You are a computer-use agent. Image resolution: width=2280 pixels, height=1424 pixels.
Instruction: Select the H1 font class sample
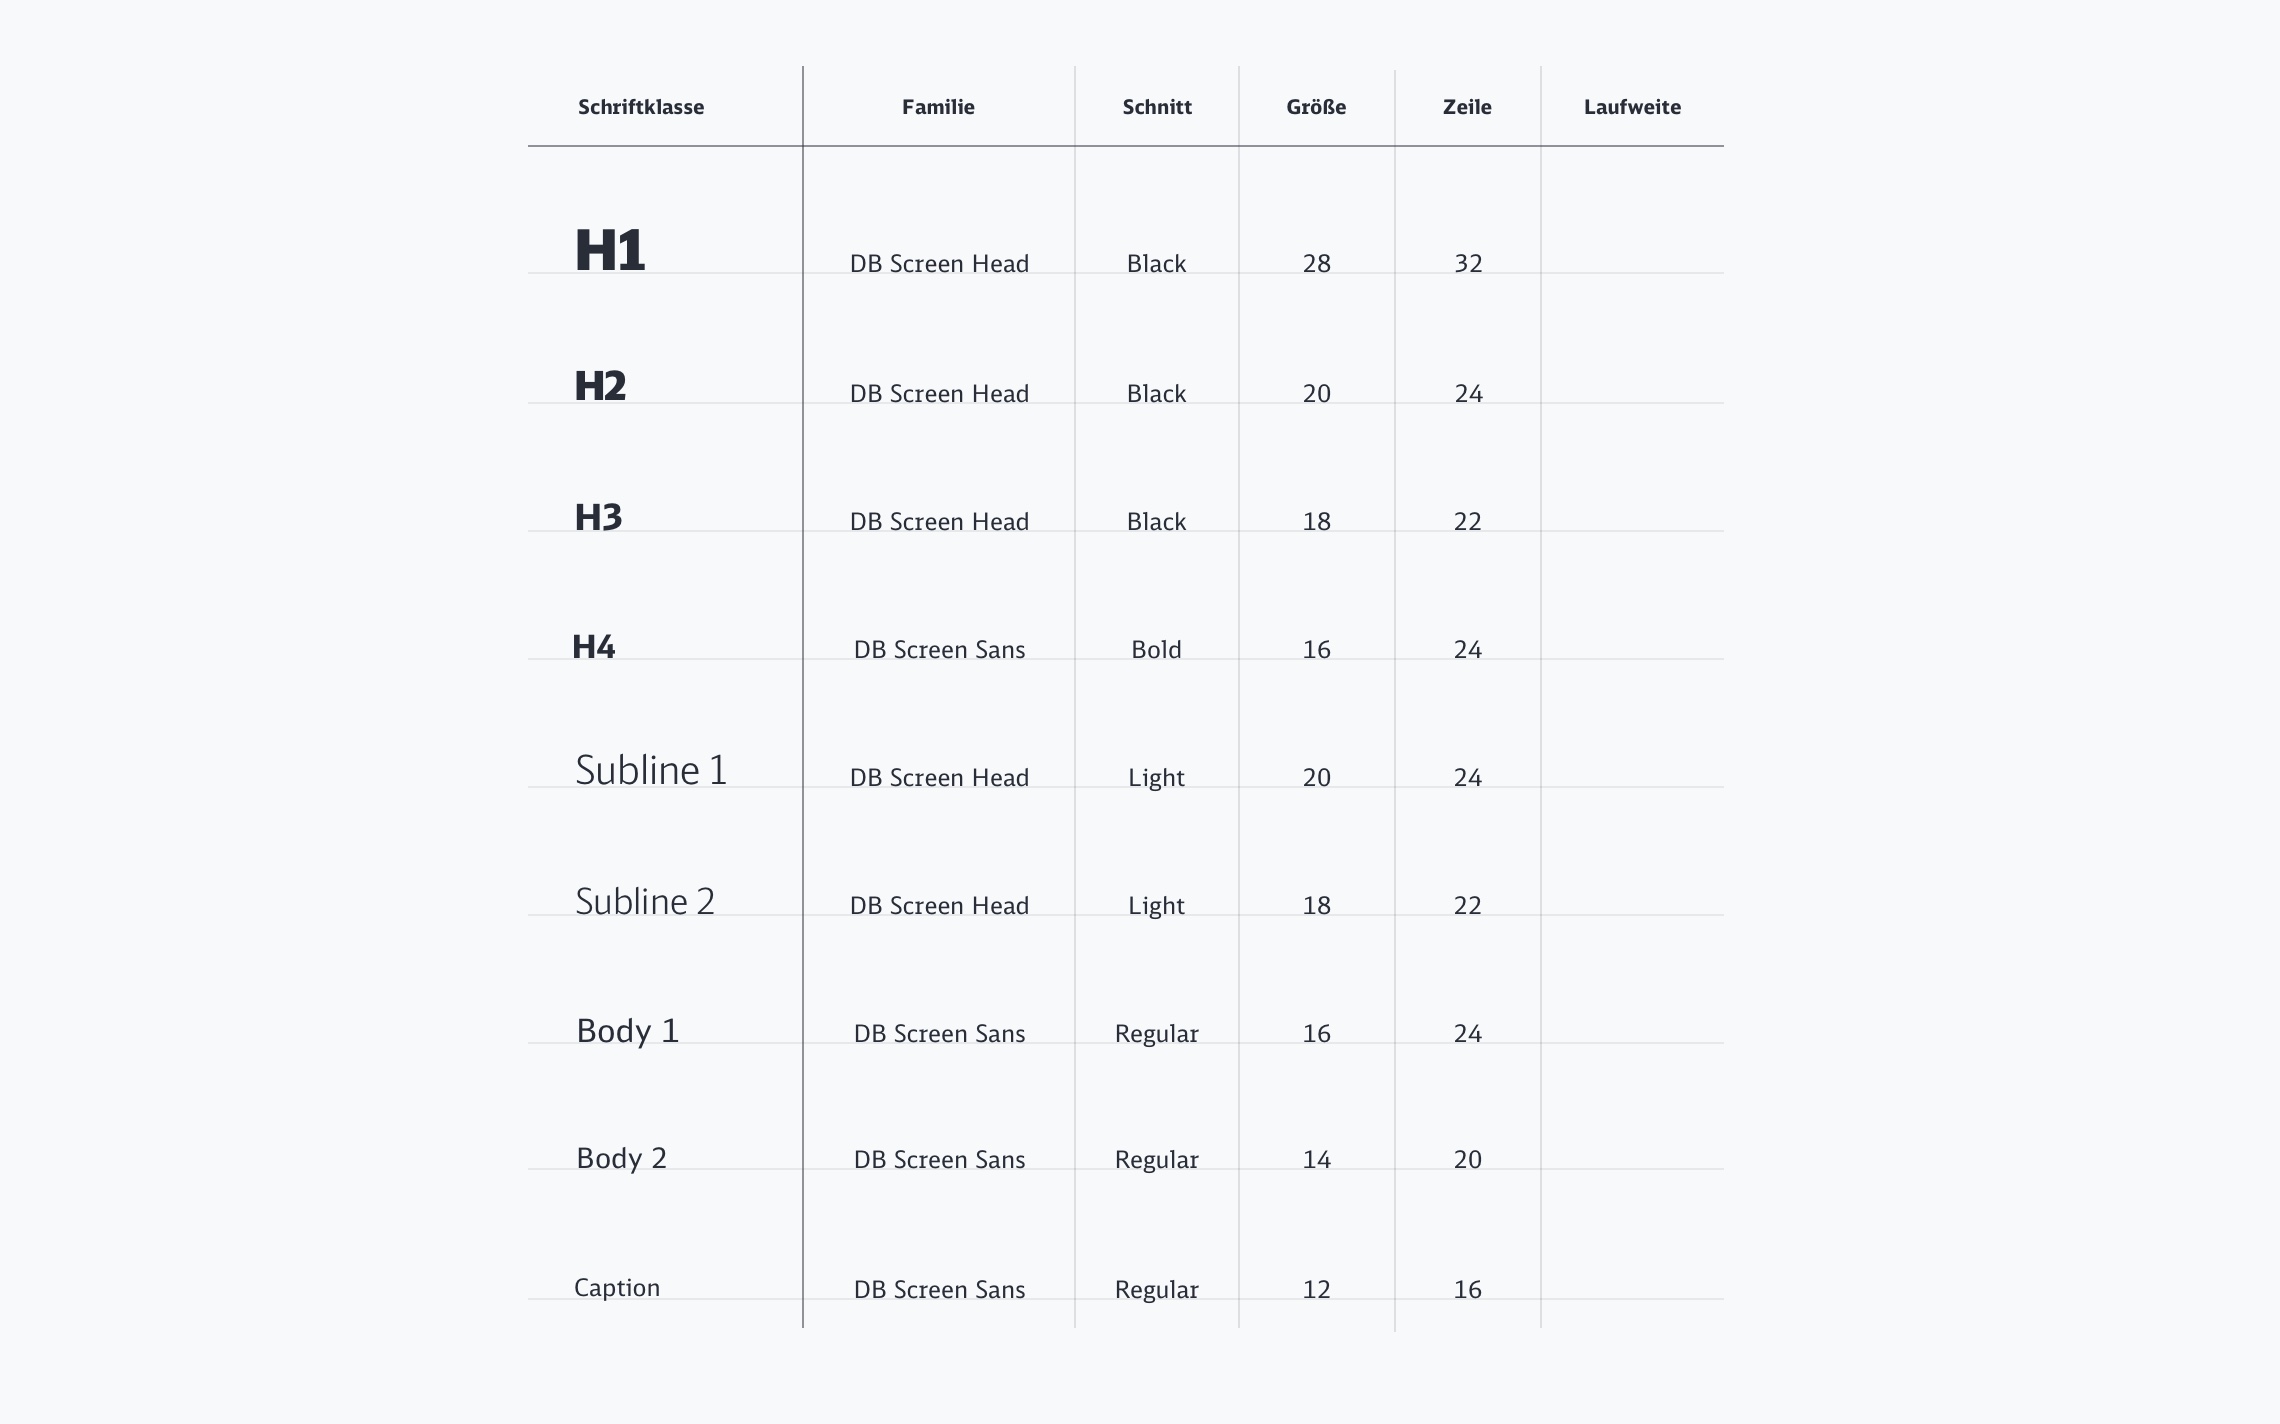[610, 250]
